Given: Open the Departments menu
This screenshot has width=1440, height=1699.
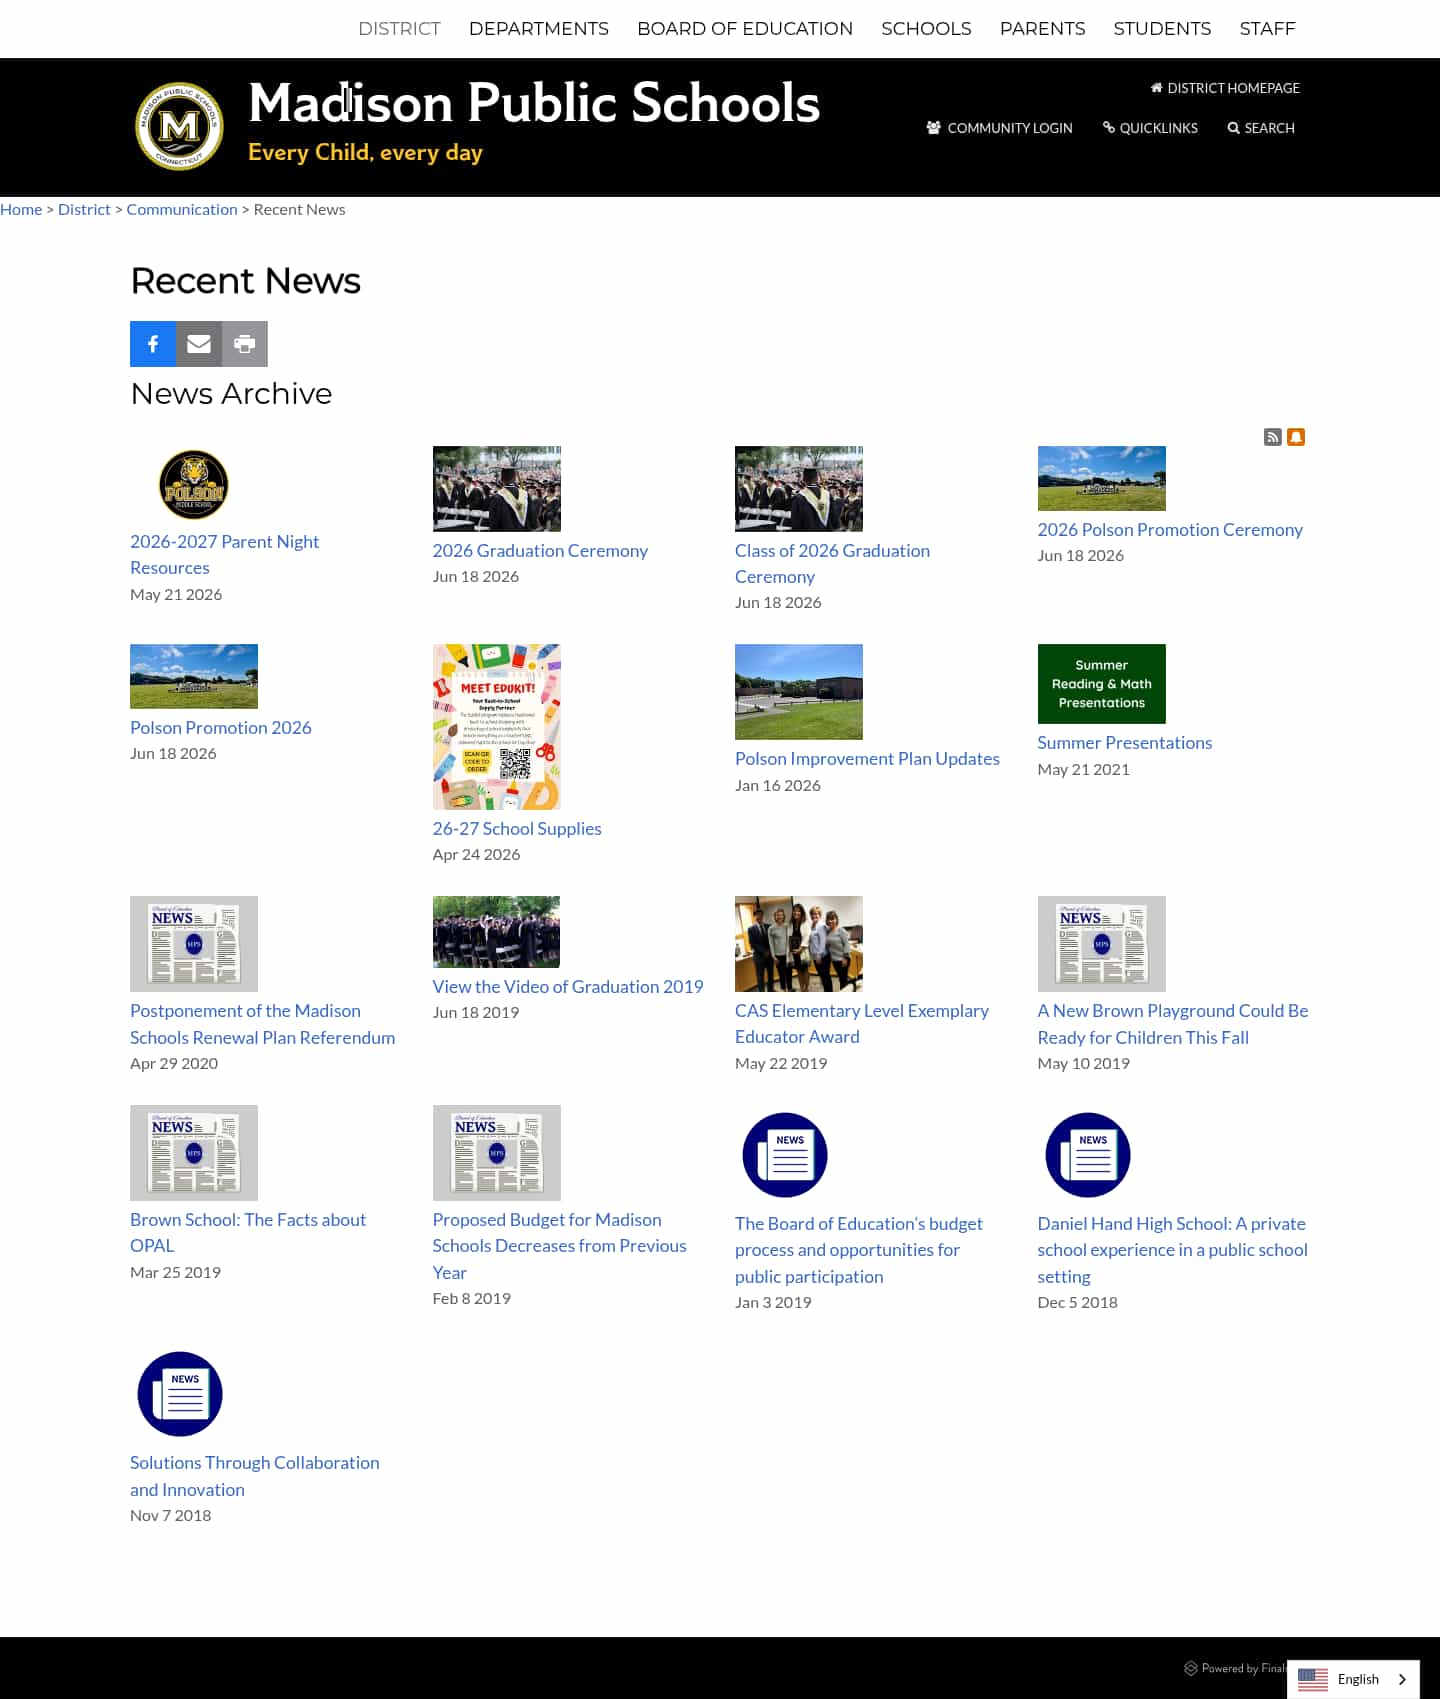Looking at the screenshot, I should click(x=539, y=29).
